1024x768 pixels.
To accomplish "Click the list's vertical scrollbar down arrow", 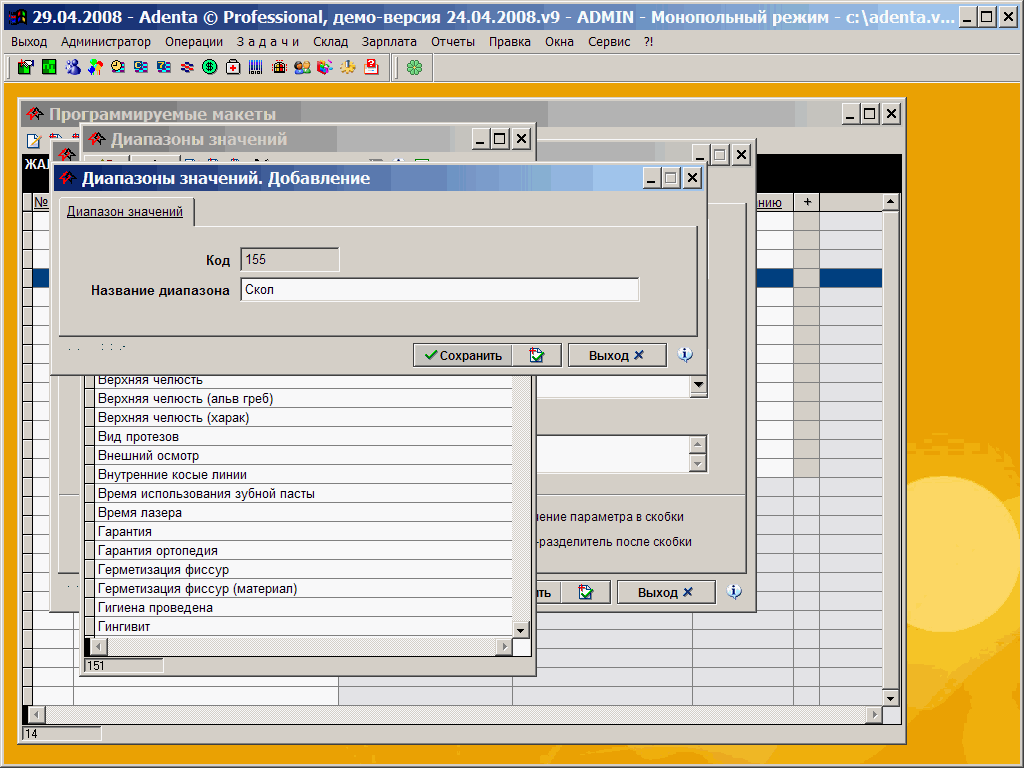I will point(520,629).
